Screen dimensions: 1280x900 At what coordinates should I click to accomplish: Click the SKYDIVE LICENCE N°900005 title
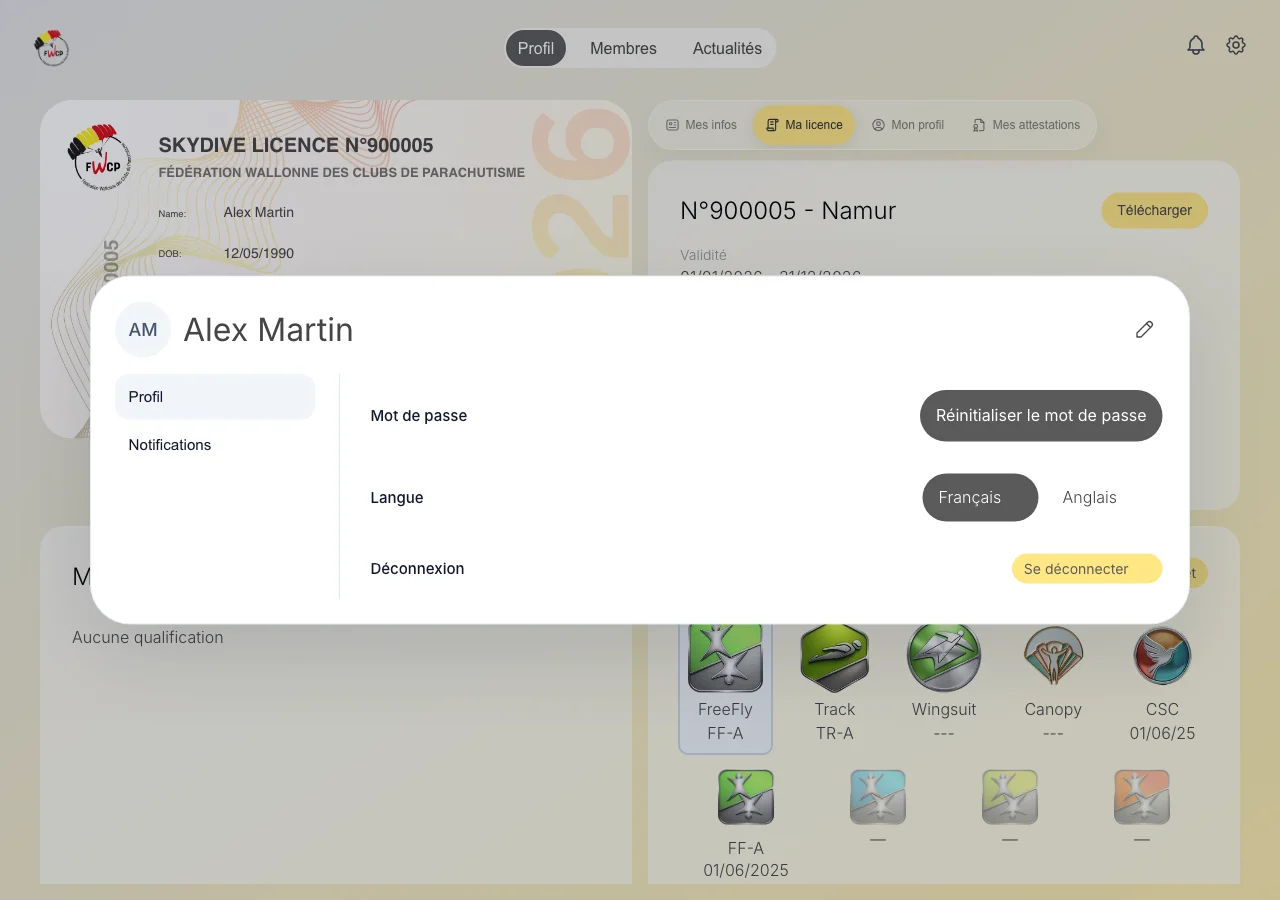pyautogui.click(x=296, y=146)
